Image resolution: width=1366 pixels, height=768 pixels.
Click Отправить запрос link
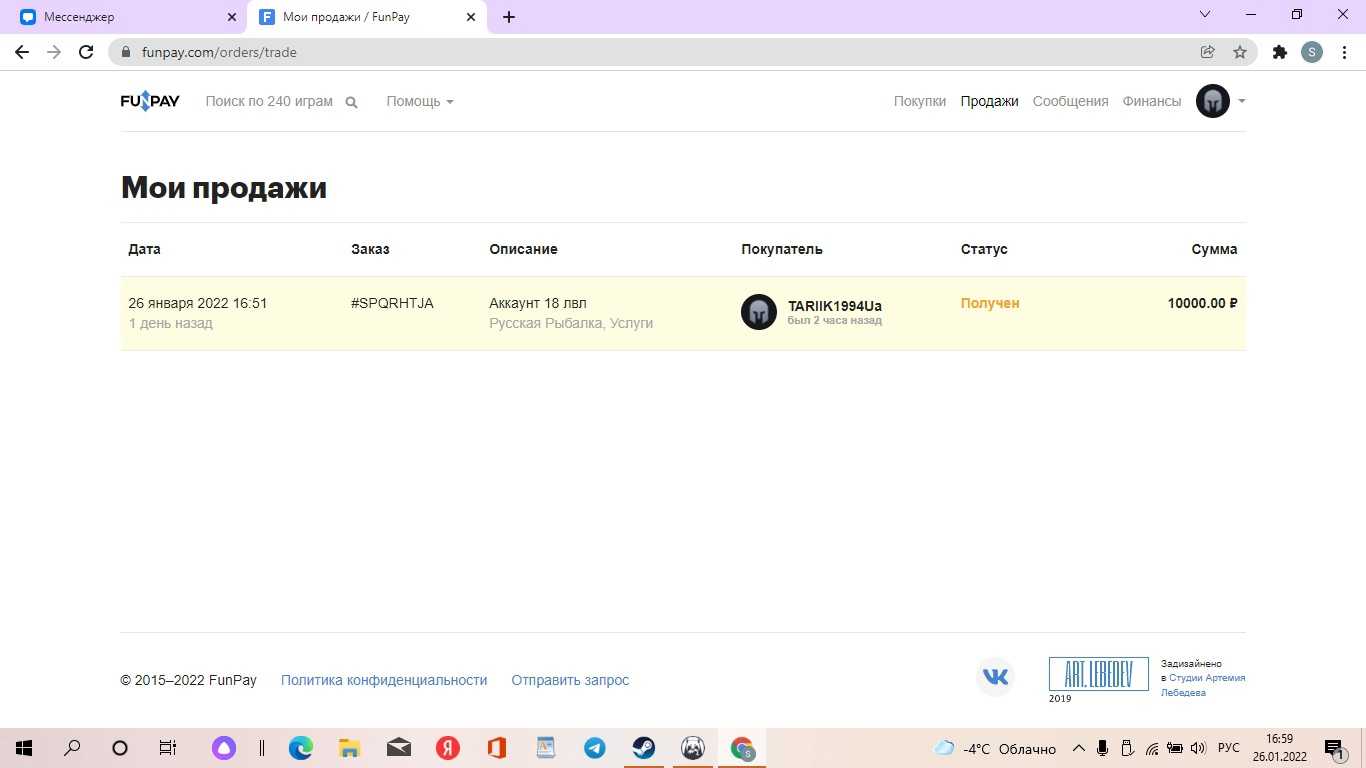click(570, 680)
